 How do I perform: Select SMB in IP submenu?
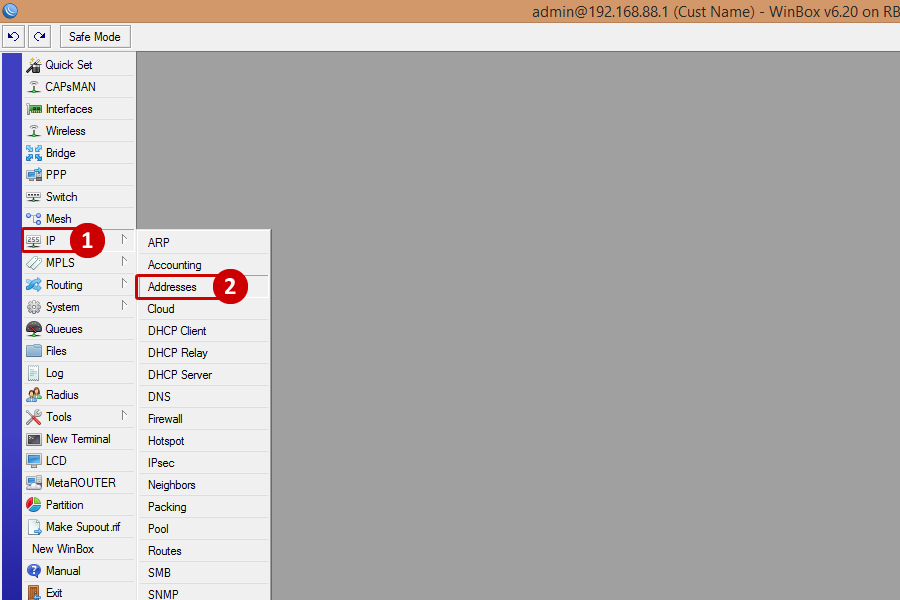point(204,573)
